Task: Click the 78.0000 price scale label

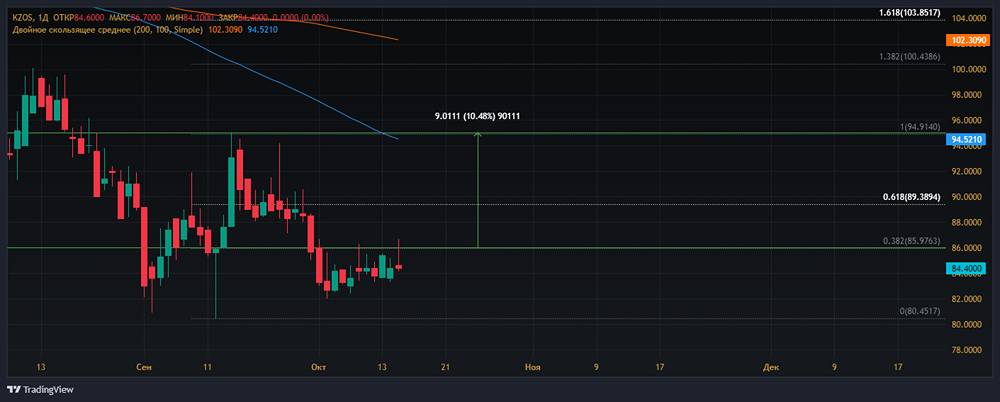Action: pyautogui.click(x=967, y=350)
